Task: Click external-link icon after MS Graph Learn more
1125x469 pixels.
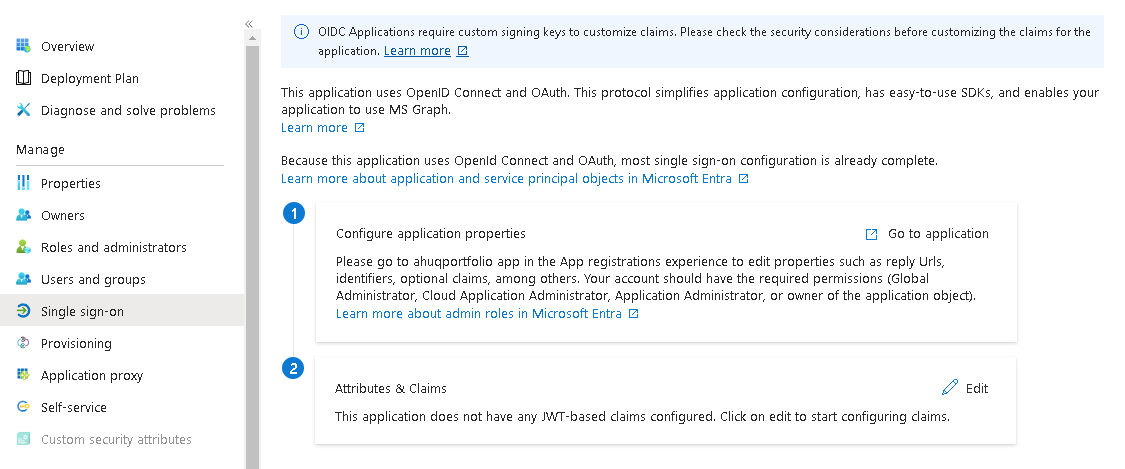Action: pyautogui.click(x=359, y=128)
